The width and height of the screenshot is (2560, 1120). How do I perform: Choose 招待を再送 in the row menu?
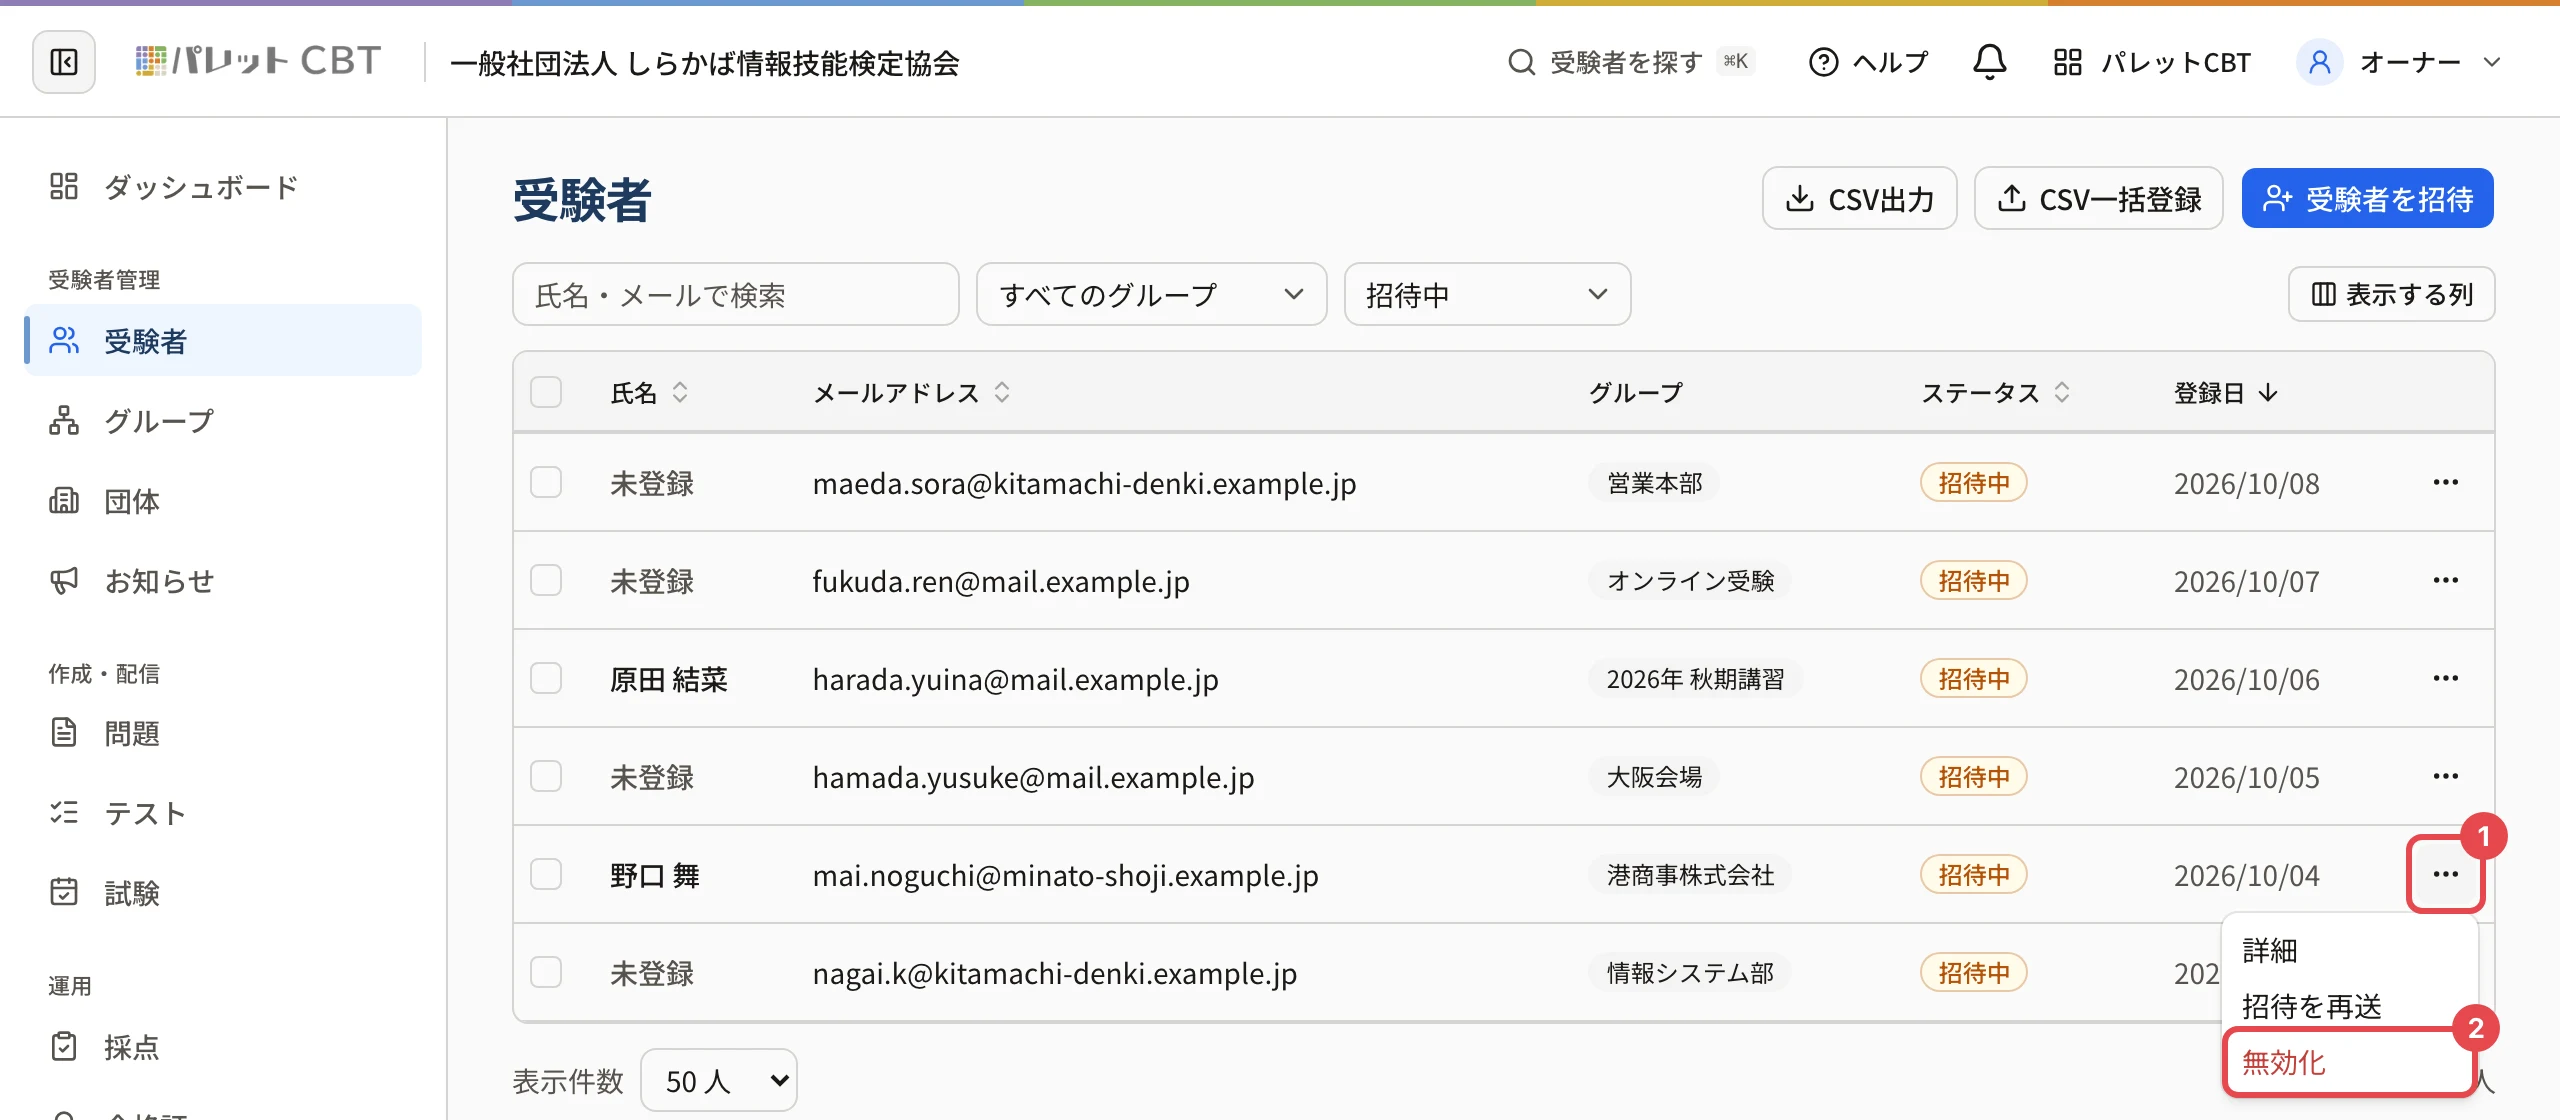tap(2349, 1006)
